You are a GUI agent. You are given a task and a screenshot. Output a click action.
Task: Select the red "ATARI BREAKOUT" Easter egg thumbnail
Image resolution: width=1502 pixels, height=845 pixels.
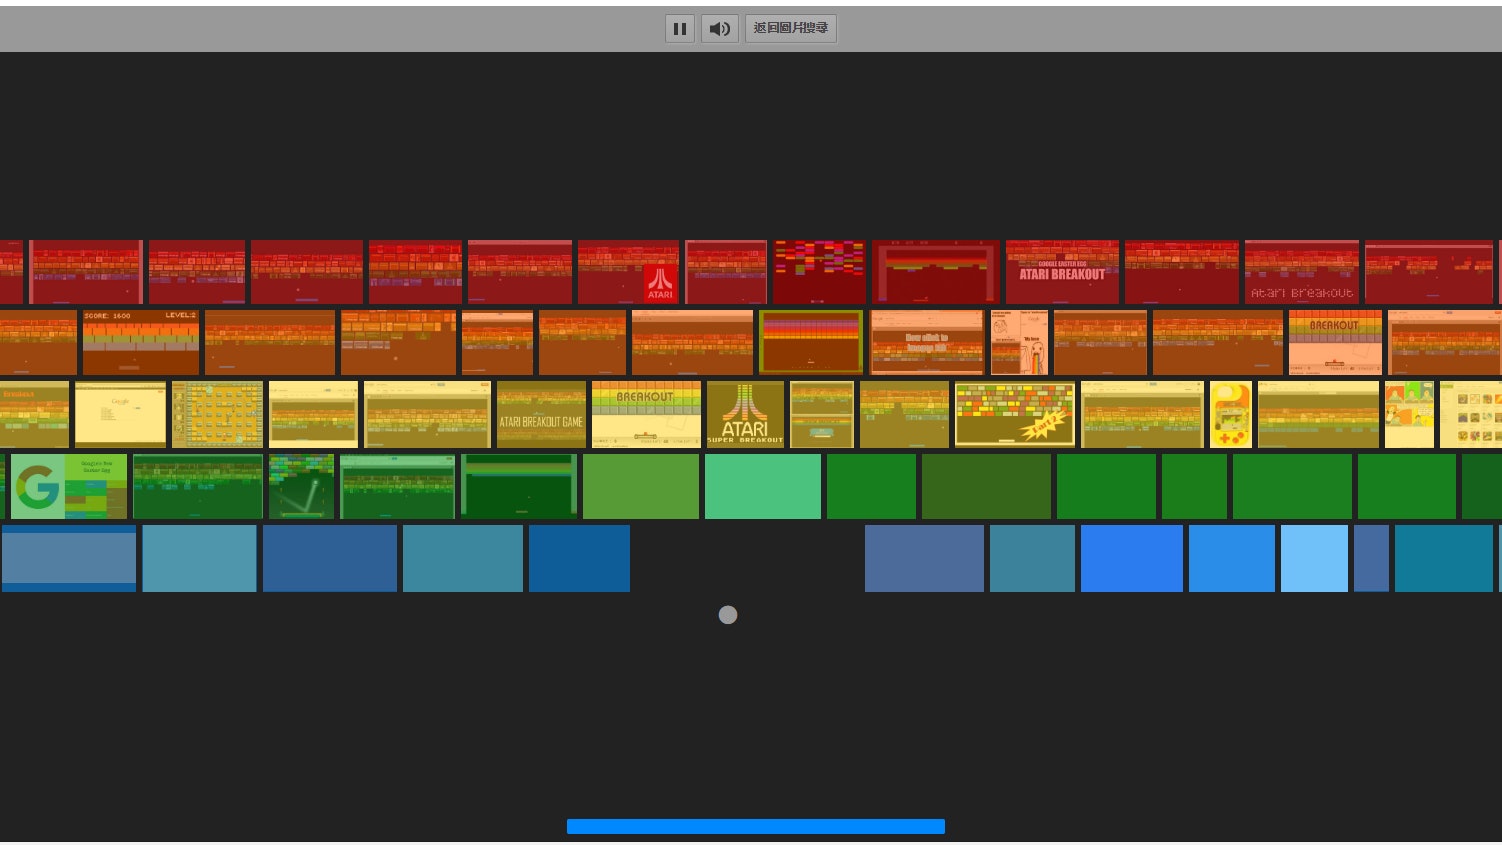[x=1062, y=272]
